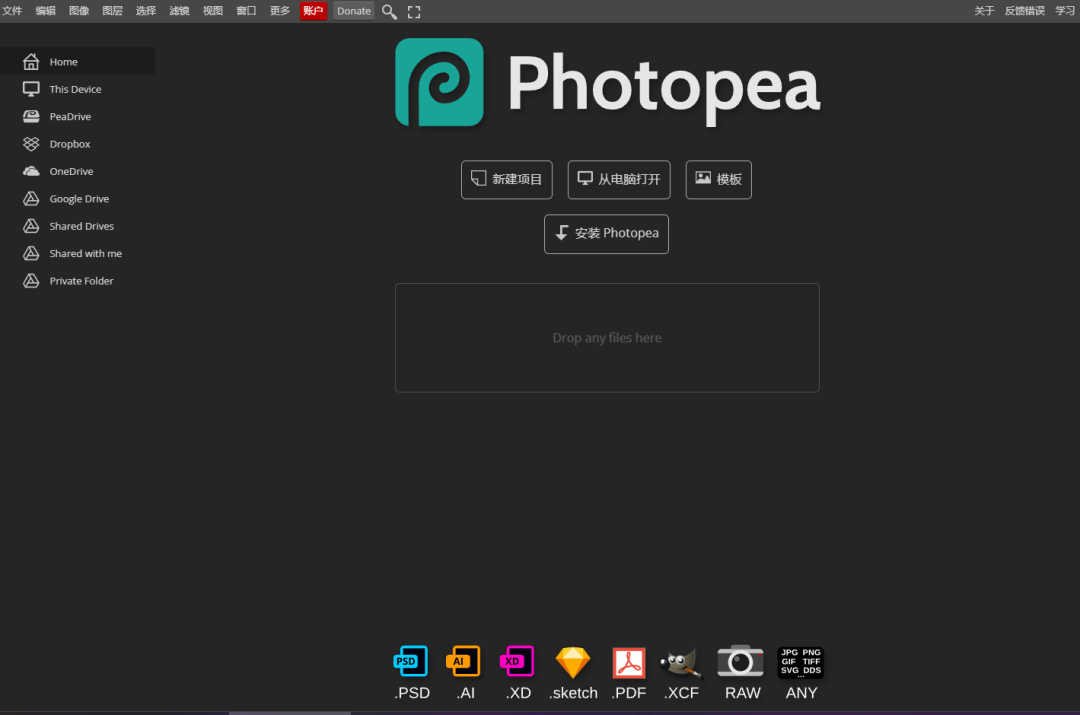Click the .PSD file format icon
The height and width of the screenshot is (715, 1080).
pyautogui.click(x=411, y=662)
